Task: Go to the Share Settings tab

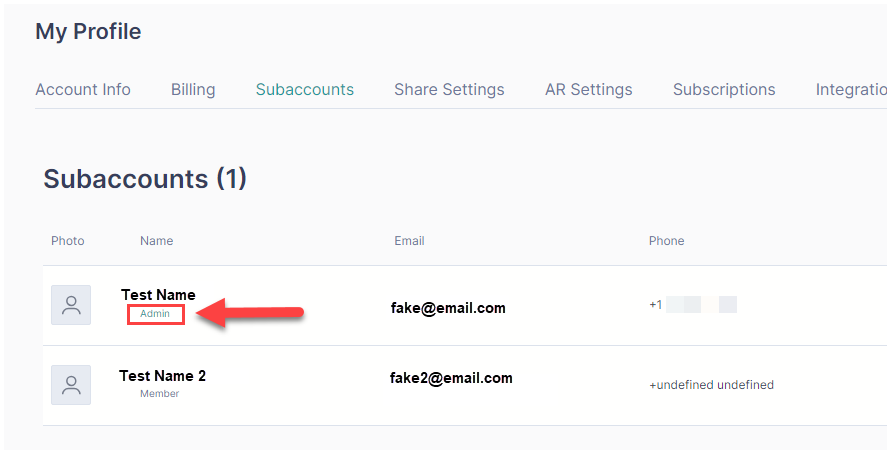Action: pos(449,89)
